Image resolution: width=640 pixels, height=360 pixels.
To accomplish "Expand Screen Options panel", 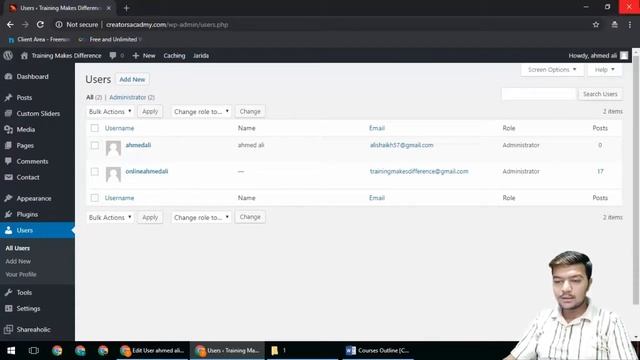I will coord(552,70).
